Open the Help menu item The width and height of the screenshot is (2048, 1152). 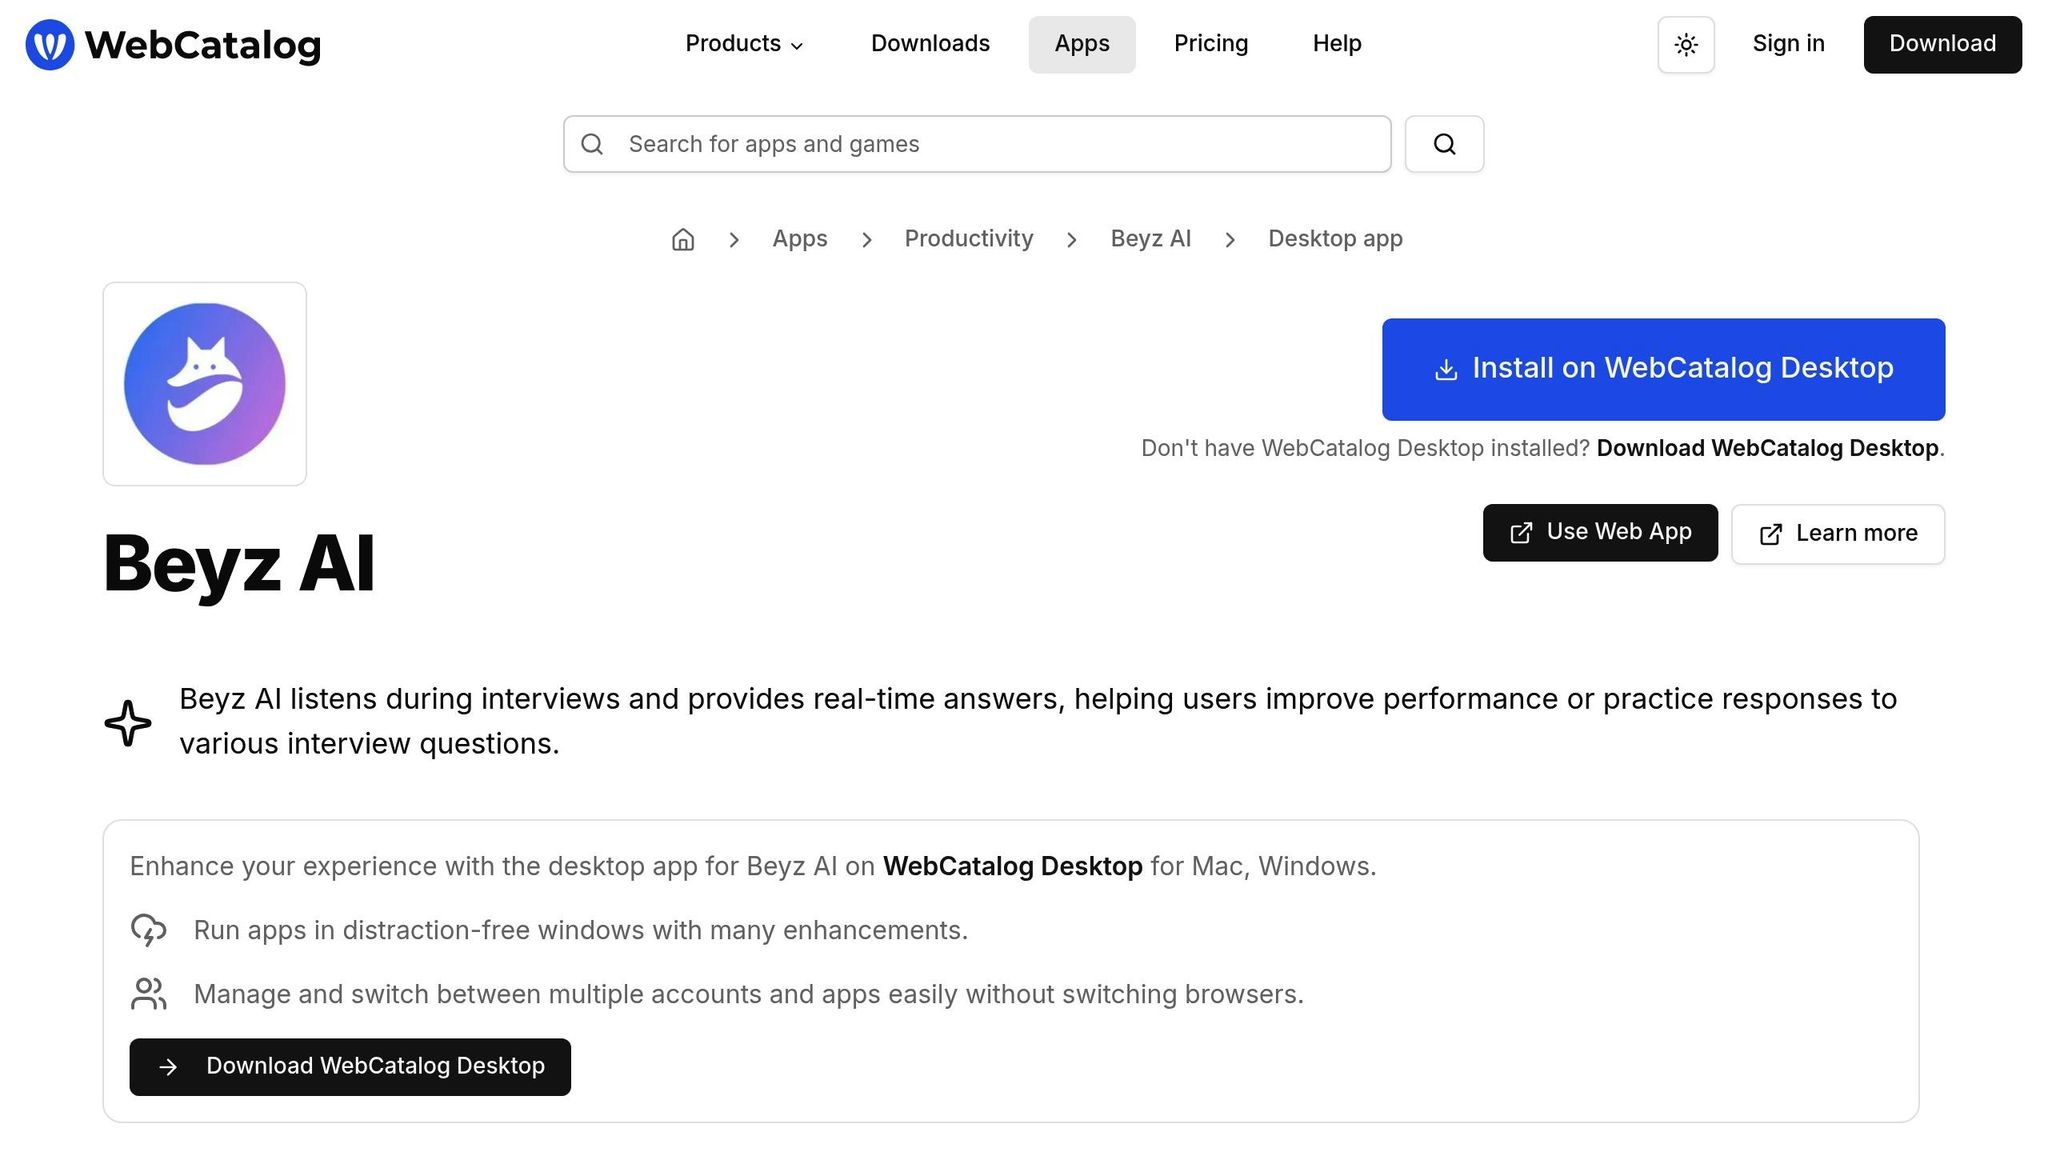pyautogui.click(x=1337, y=44)
